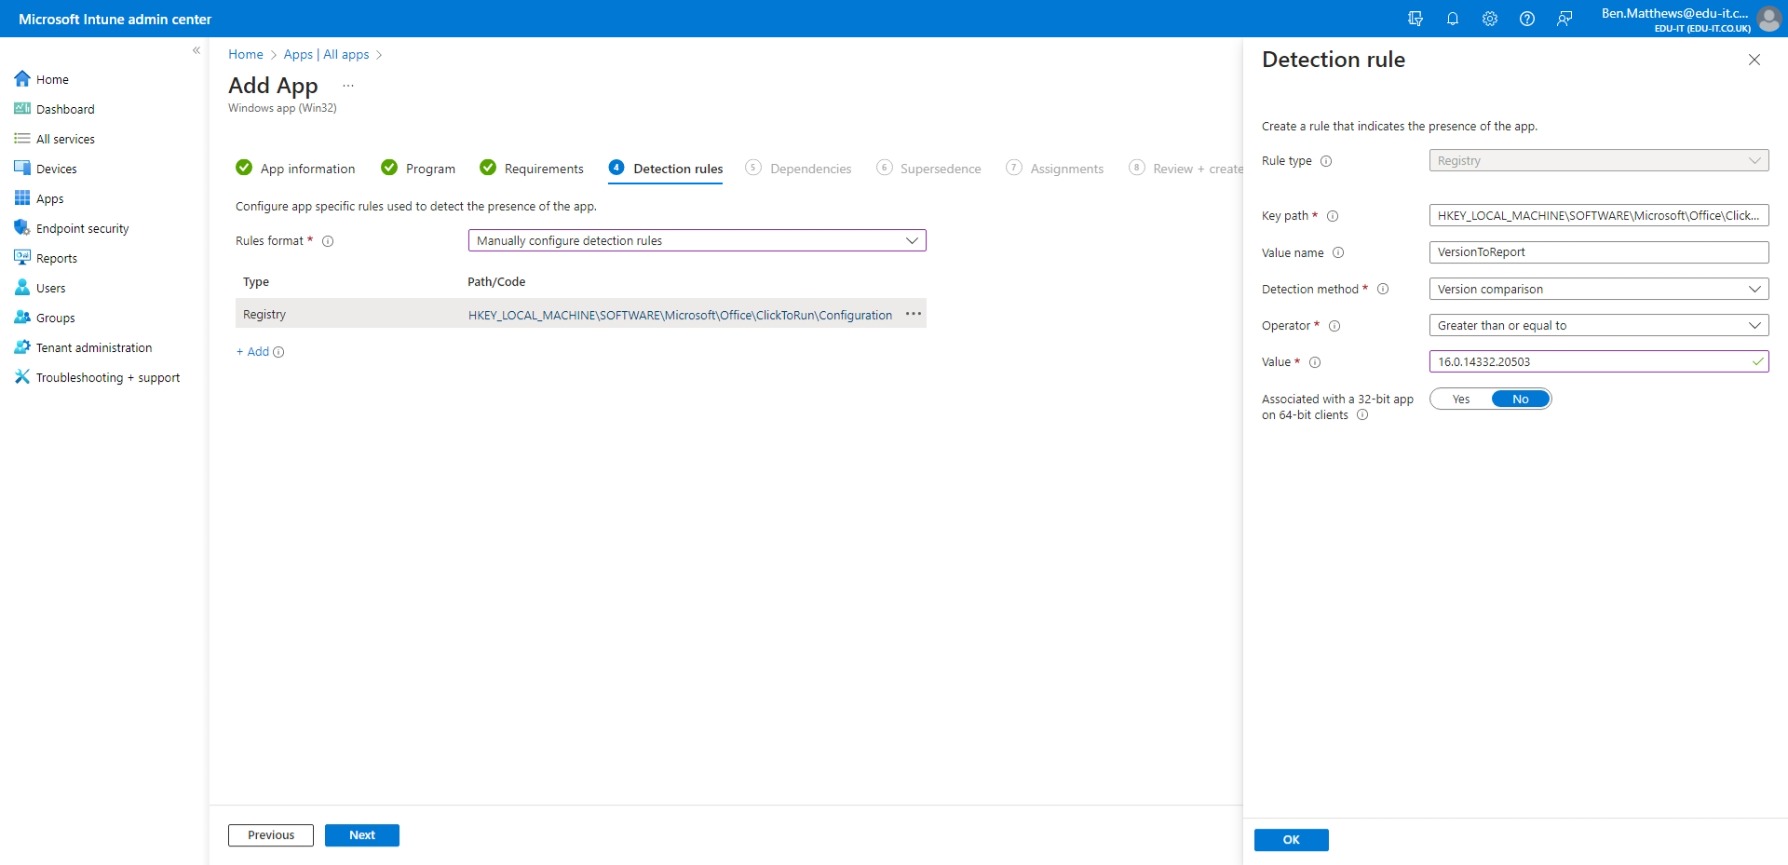Open Dashboard from the sidebar
The image size is (1788, 865).
point(65,109)
